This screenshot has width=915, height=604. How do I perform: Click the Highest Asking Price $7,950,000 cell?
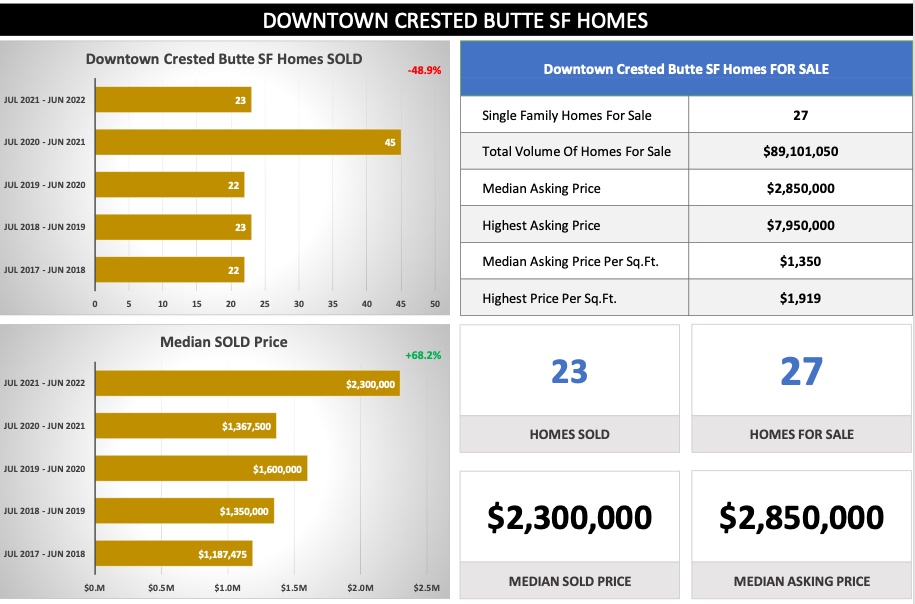(x=799, y=225)
